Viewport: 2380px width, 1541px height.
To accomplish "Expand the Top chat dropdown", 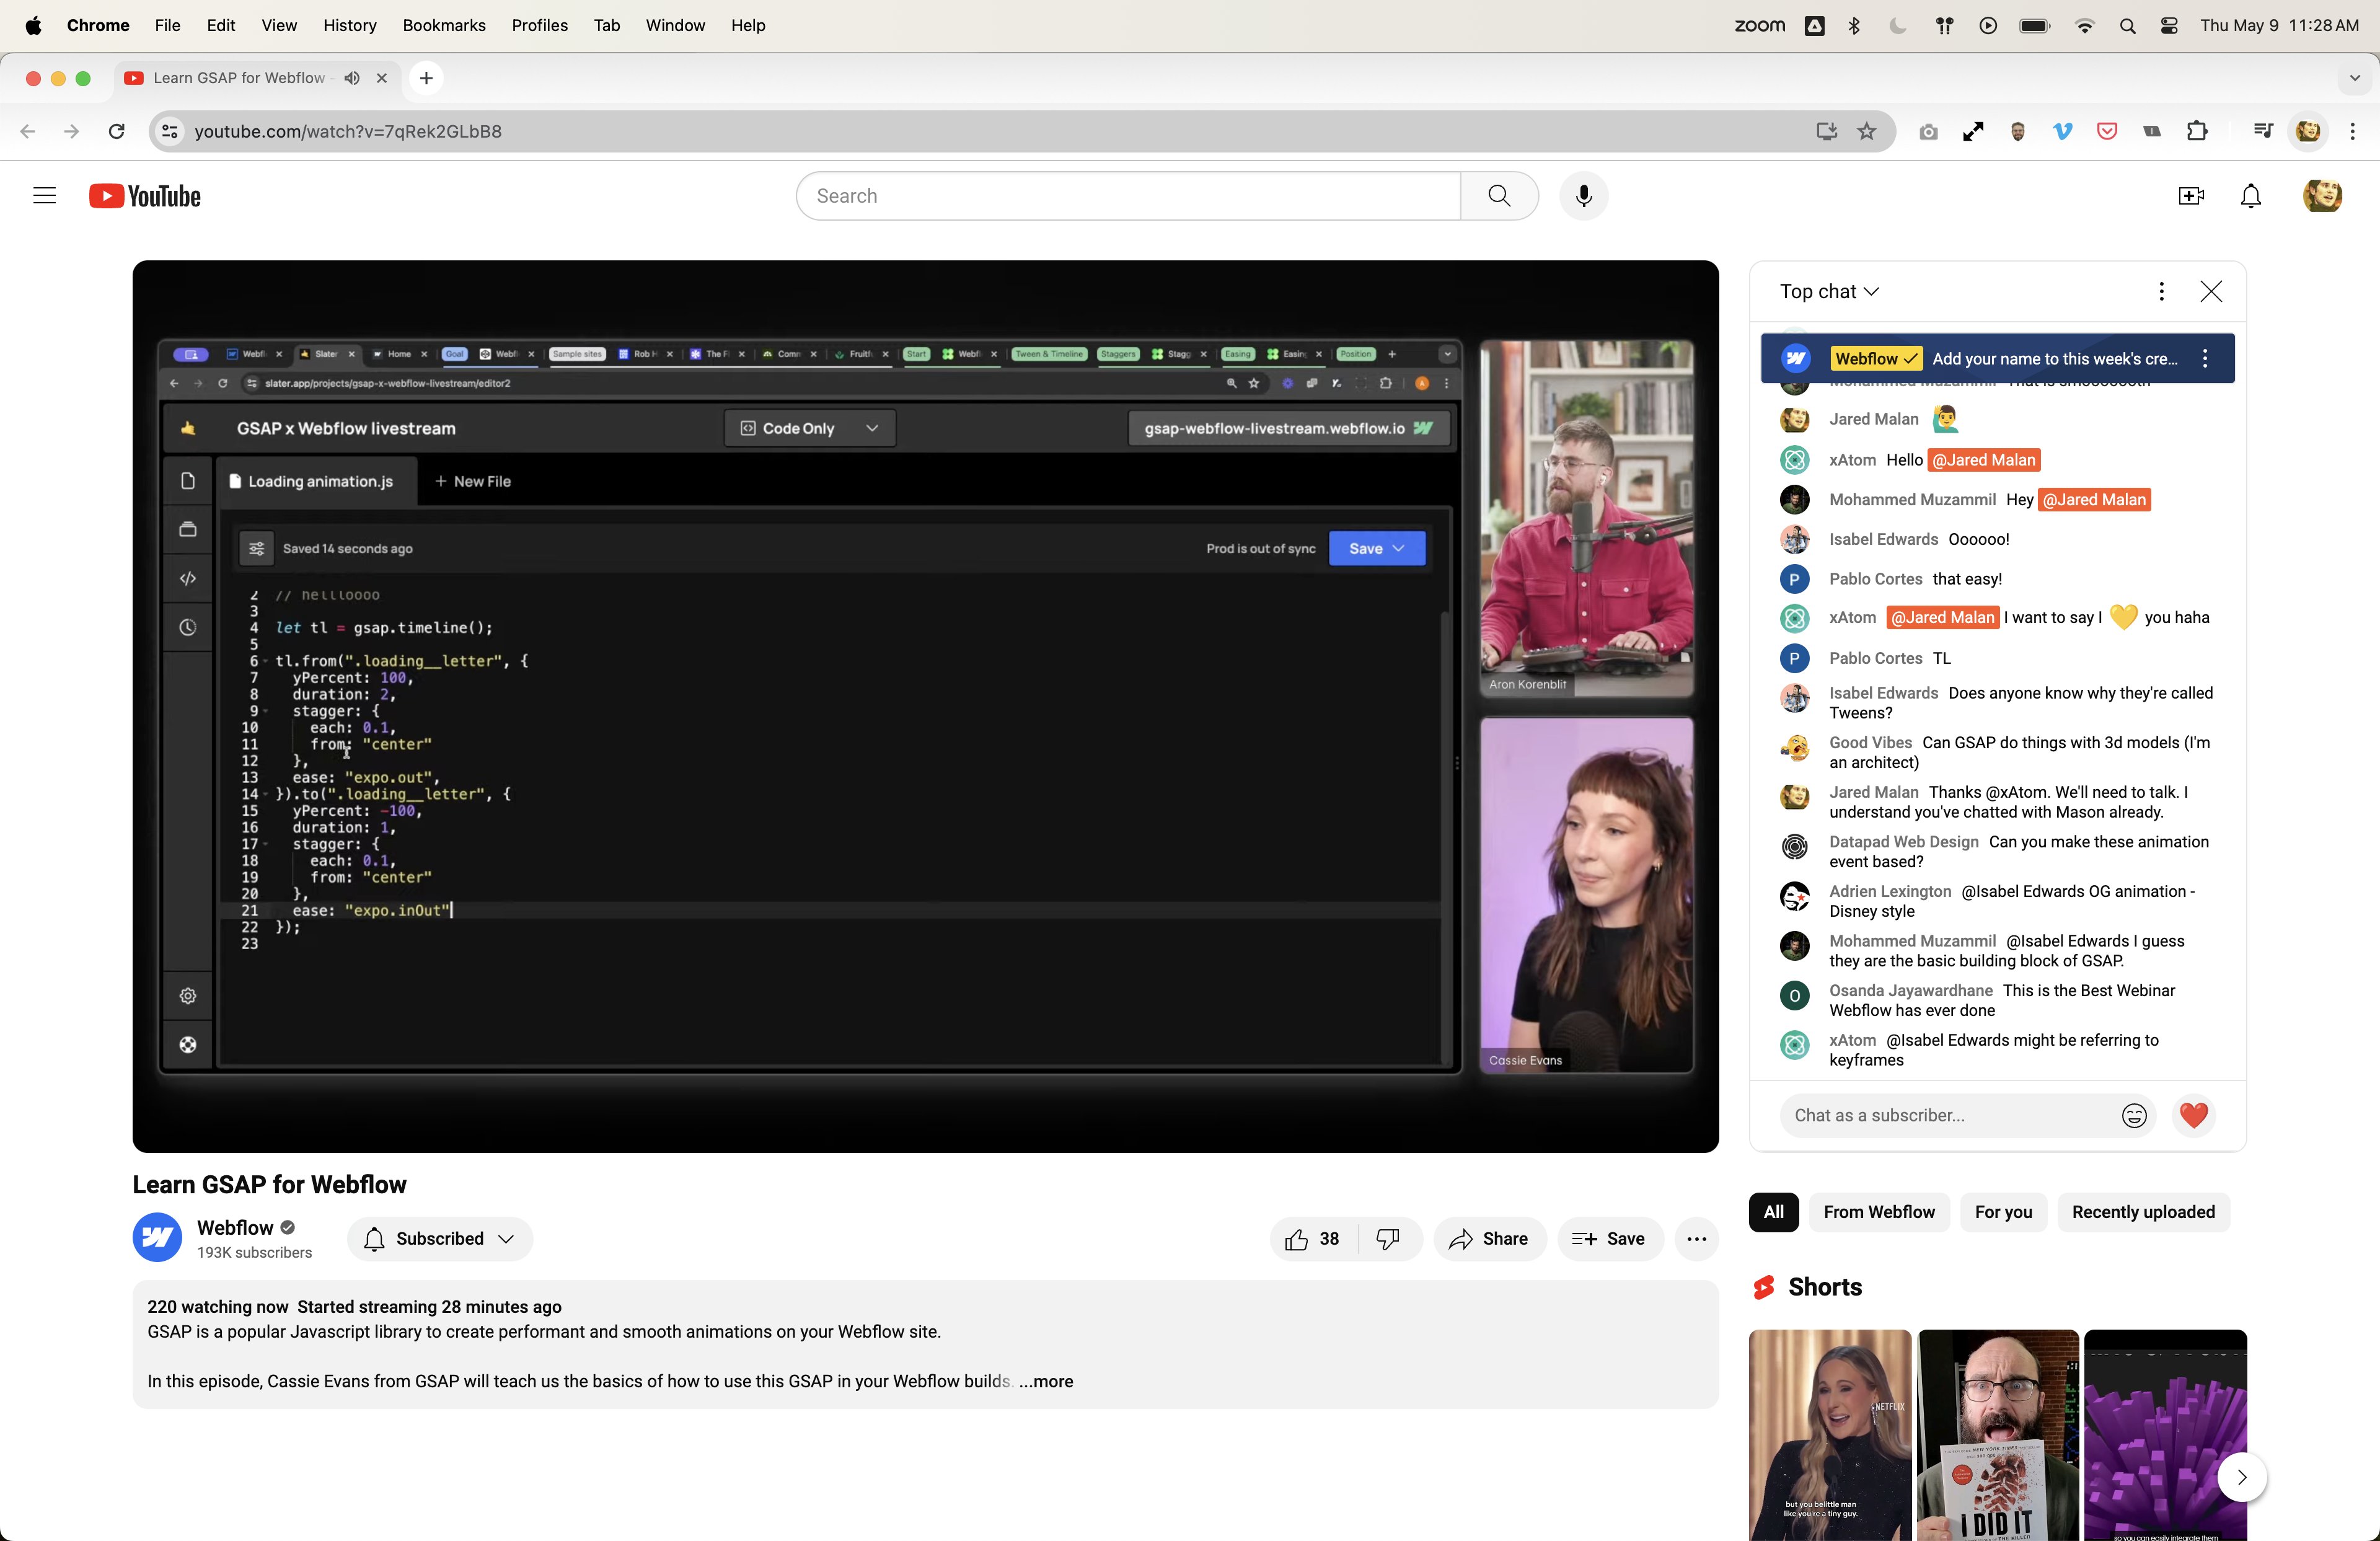I will point(1829,291).
